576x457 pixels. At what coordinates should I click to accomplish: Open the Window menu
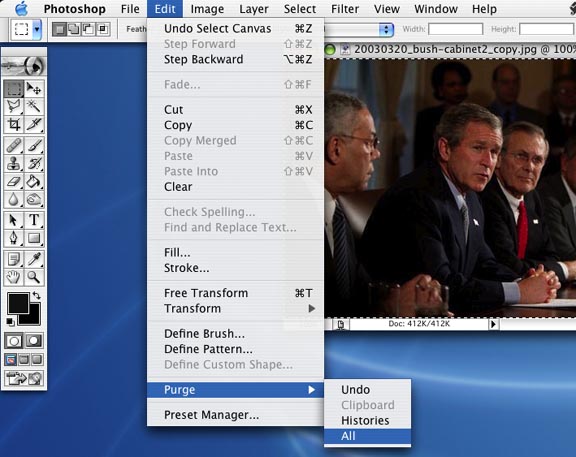point(436,9)
